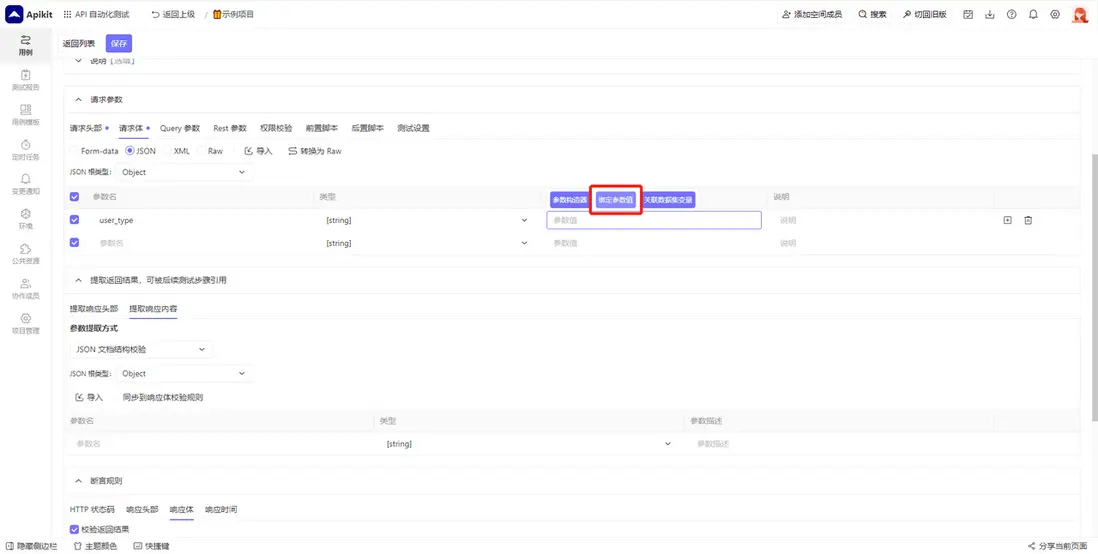Viewport: 1098px width, 554px height.
Task: Click the user avatar
Action: [1080, 14]
